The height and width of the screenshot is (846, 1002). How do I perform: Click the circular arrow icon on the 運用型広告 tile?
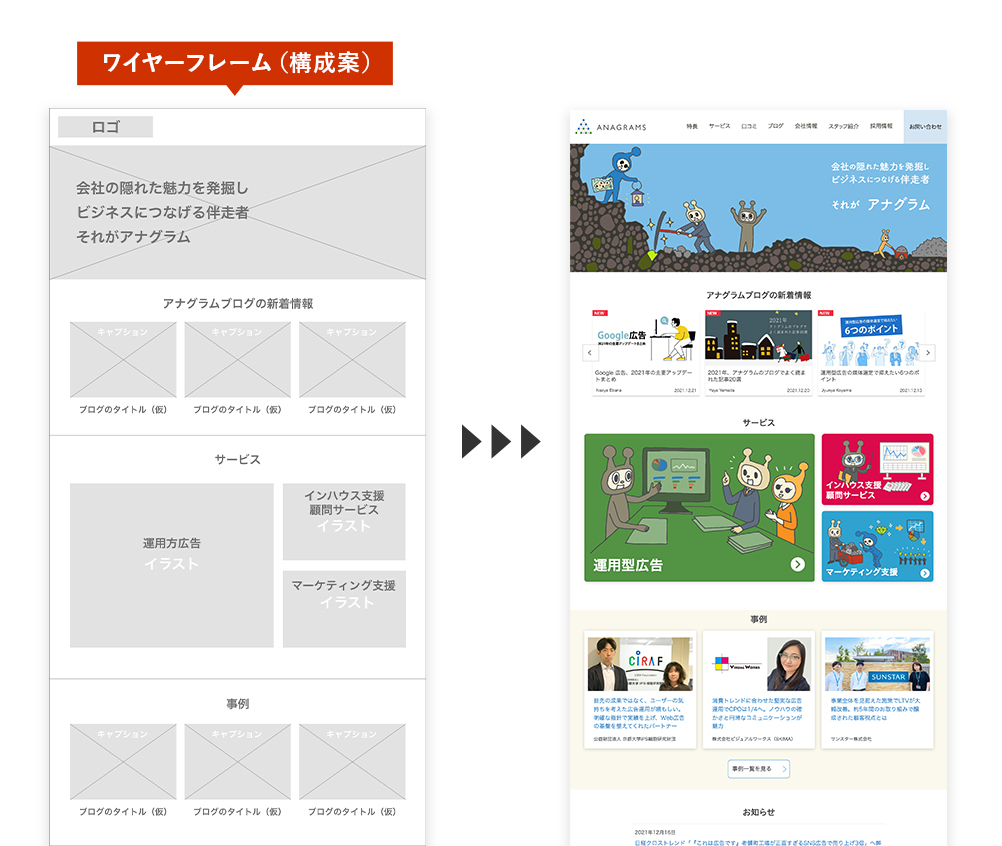[797, 564]
